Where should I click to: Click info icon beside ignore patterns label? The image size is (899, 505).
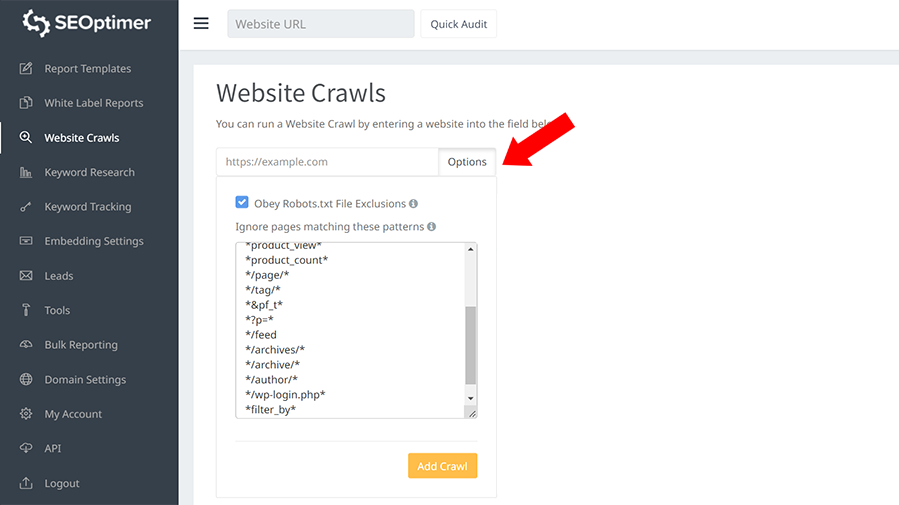point(431,227)
